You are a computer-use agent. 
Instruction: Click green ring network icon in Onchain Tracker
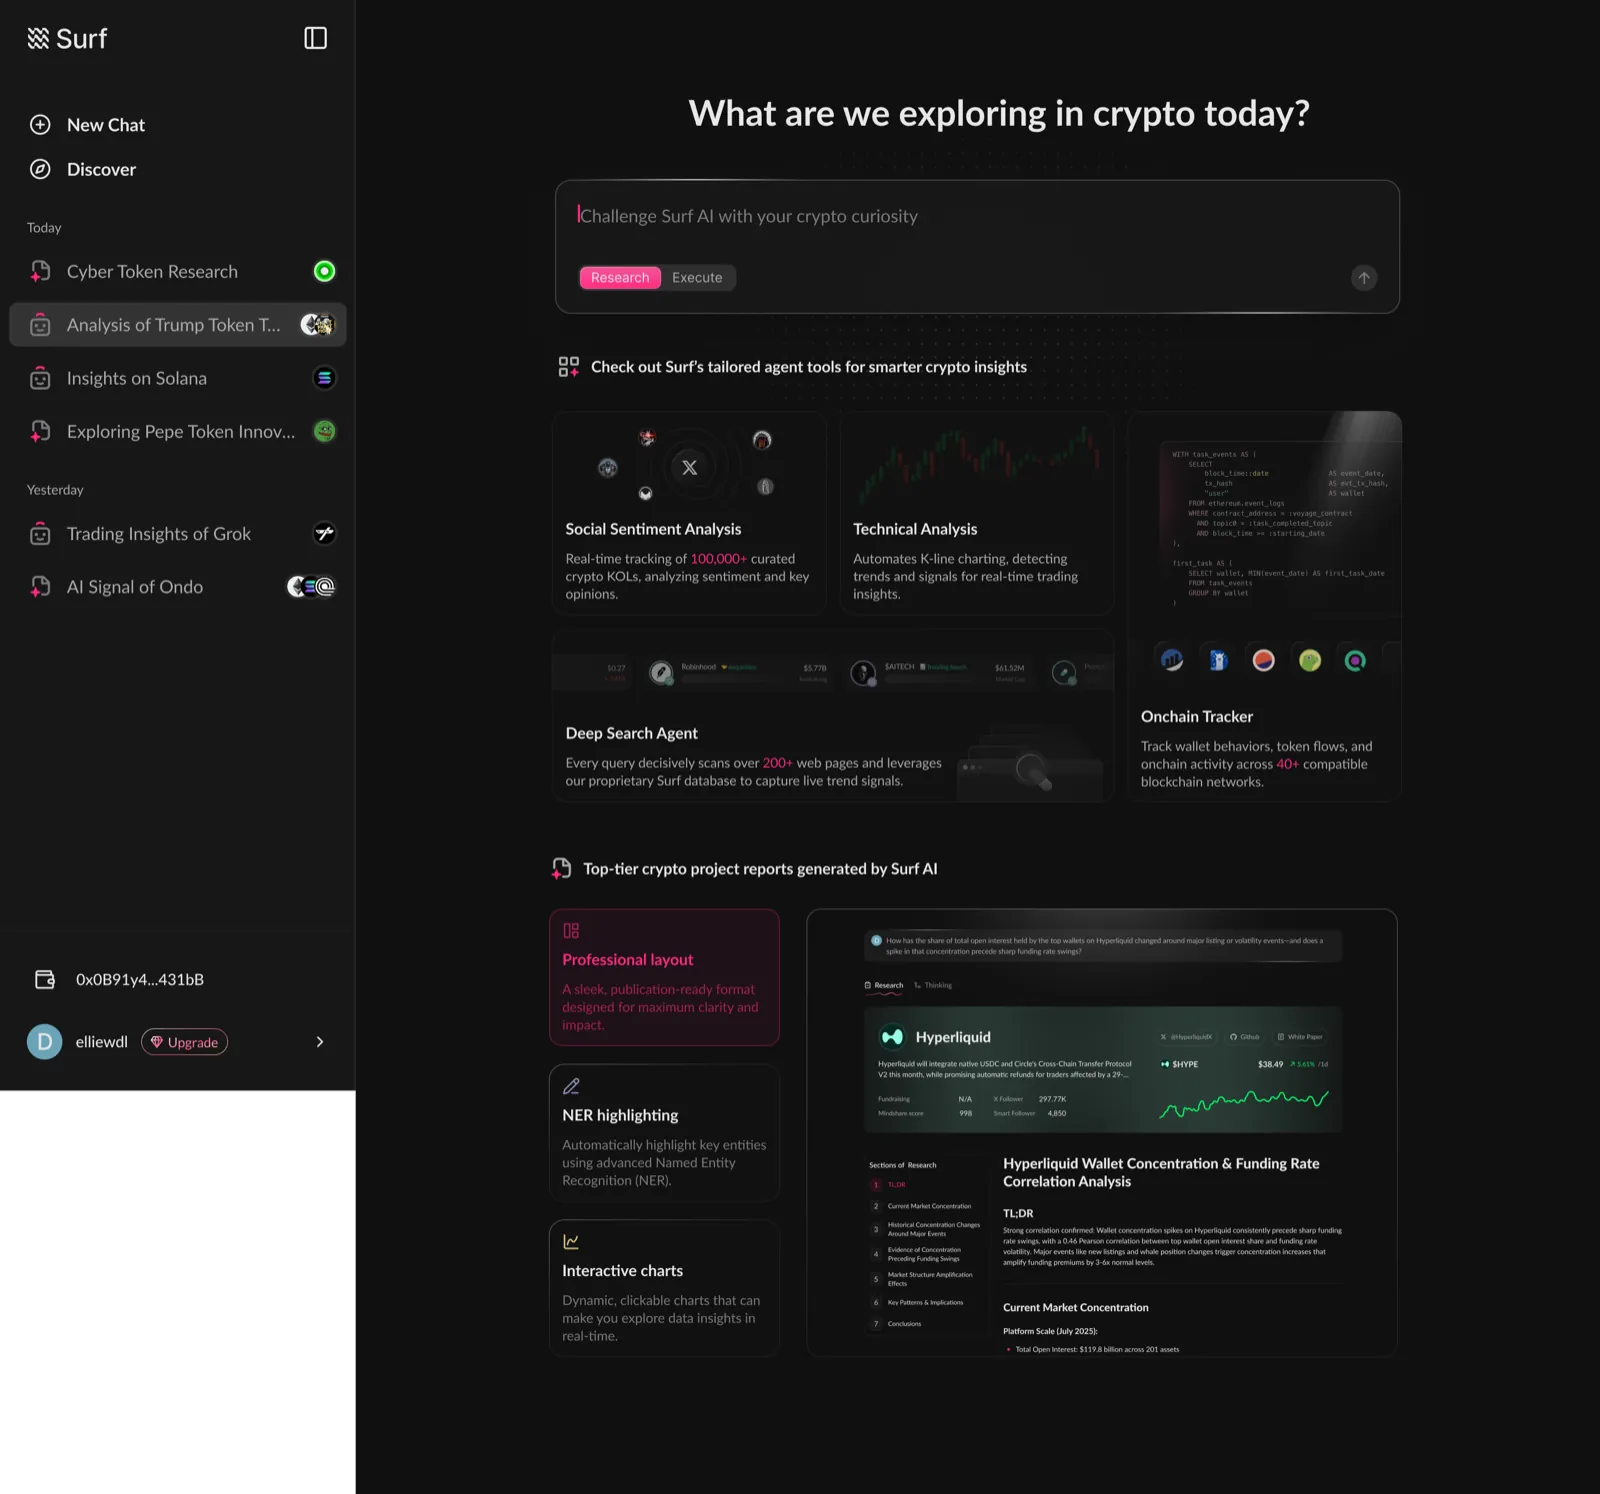1355,660
